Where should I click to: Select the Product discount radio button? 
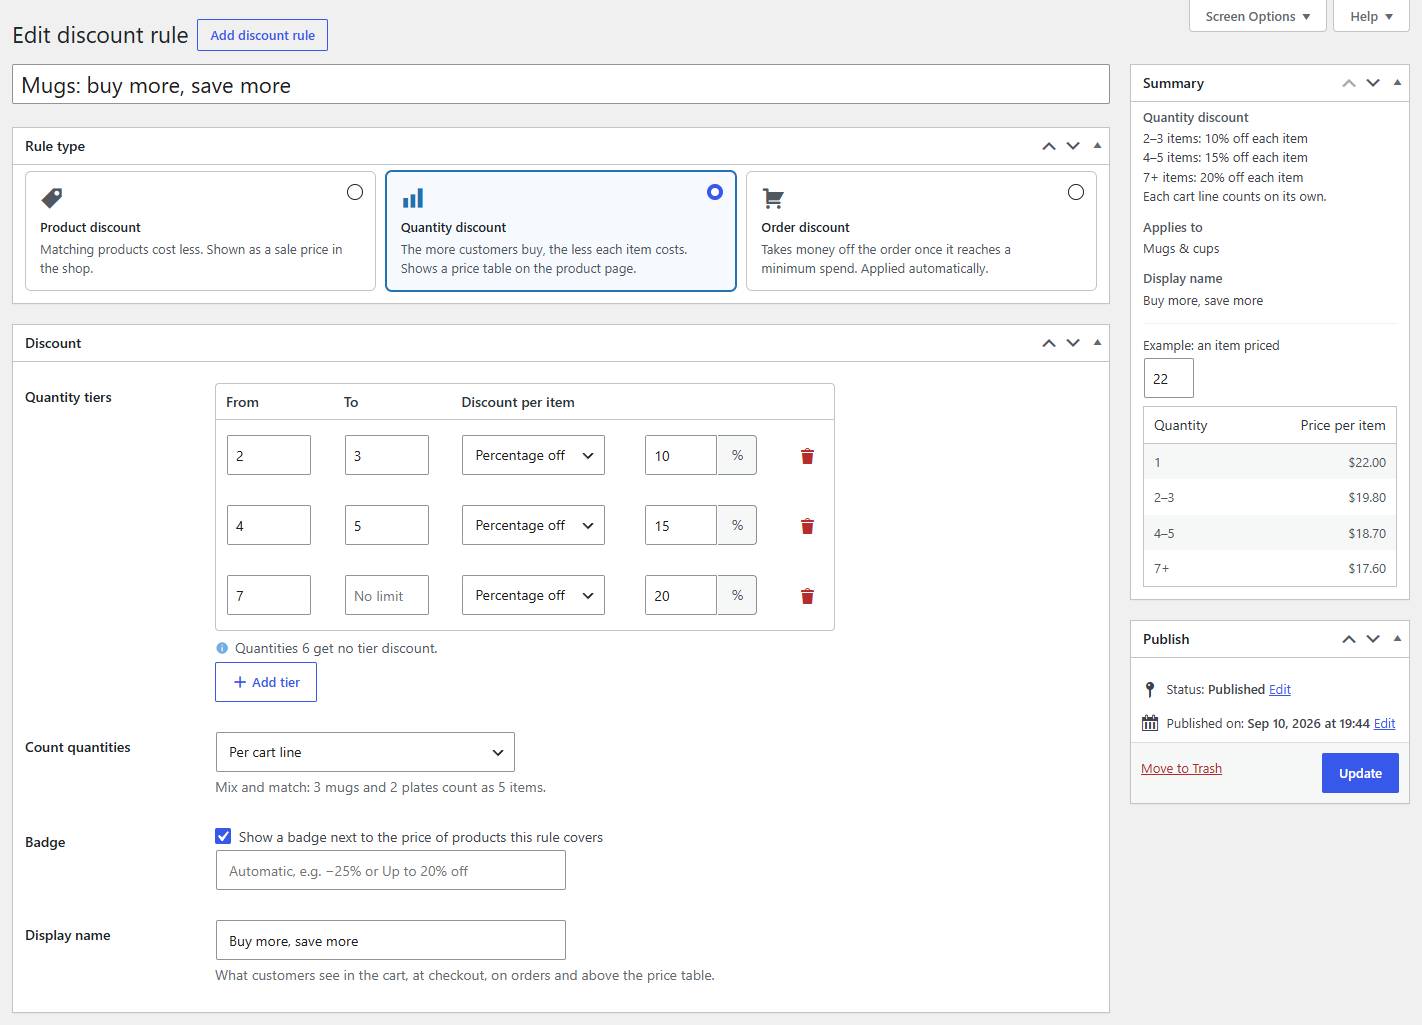tap(355, 192)
